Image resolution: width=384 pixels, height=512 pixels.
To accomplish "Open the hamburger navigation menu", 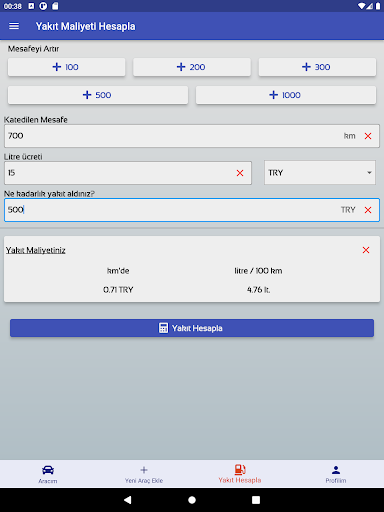I will click(14, 26).
